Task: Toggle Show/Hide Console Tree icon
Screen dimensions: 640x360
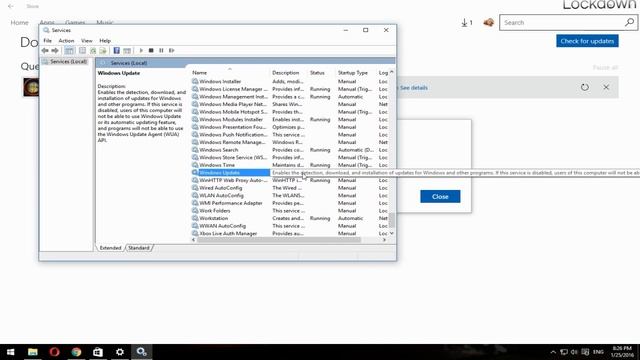Action: click(69, 51)
